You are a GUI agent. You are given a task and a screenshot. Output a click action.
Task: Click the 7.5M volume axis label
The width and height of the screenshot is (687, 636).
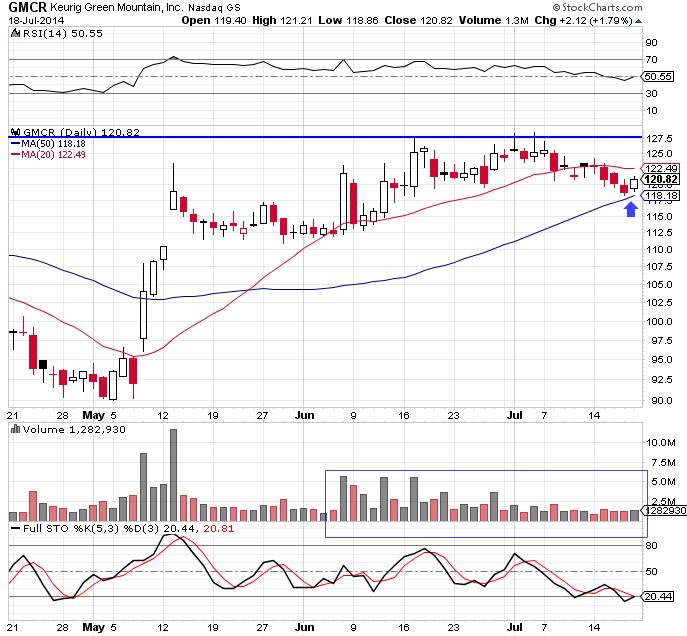[x=663, y=463]
